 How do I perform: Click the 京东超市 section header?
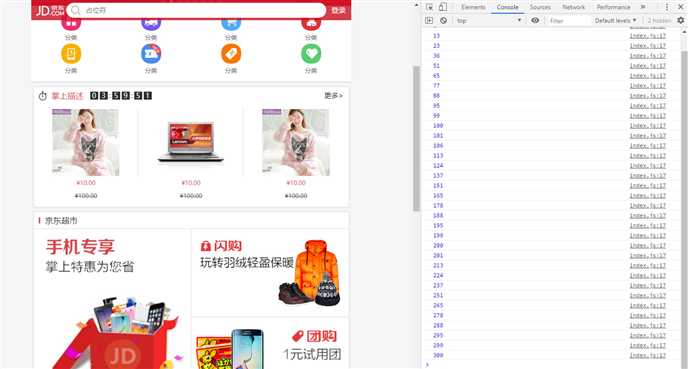point(61,220)
